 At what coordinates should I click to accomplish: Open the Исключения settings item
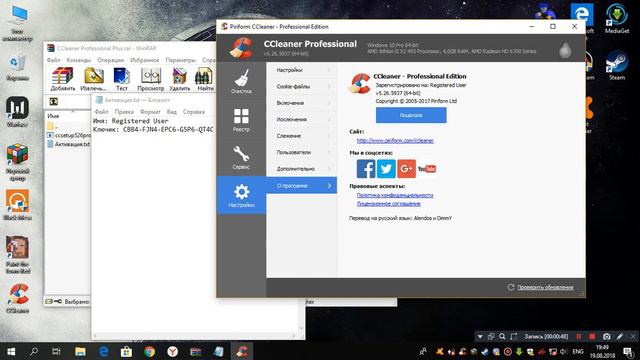(x=302, y=119)
